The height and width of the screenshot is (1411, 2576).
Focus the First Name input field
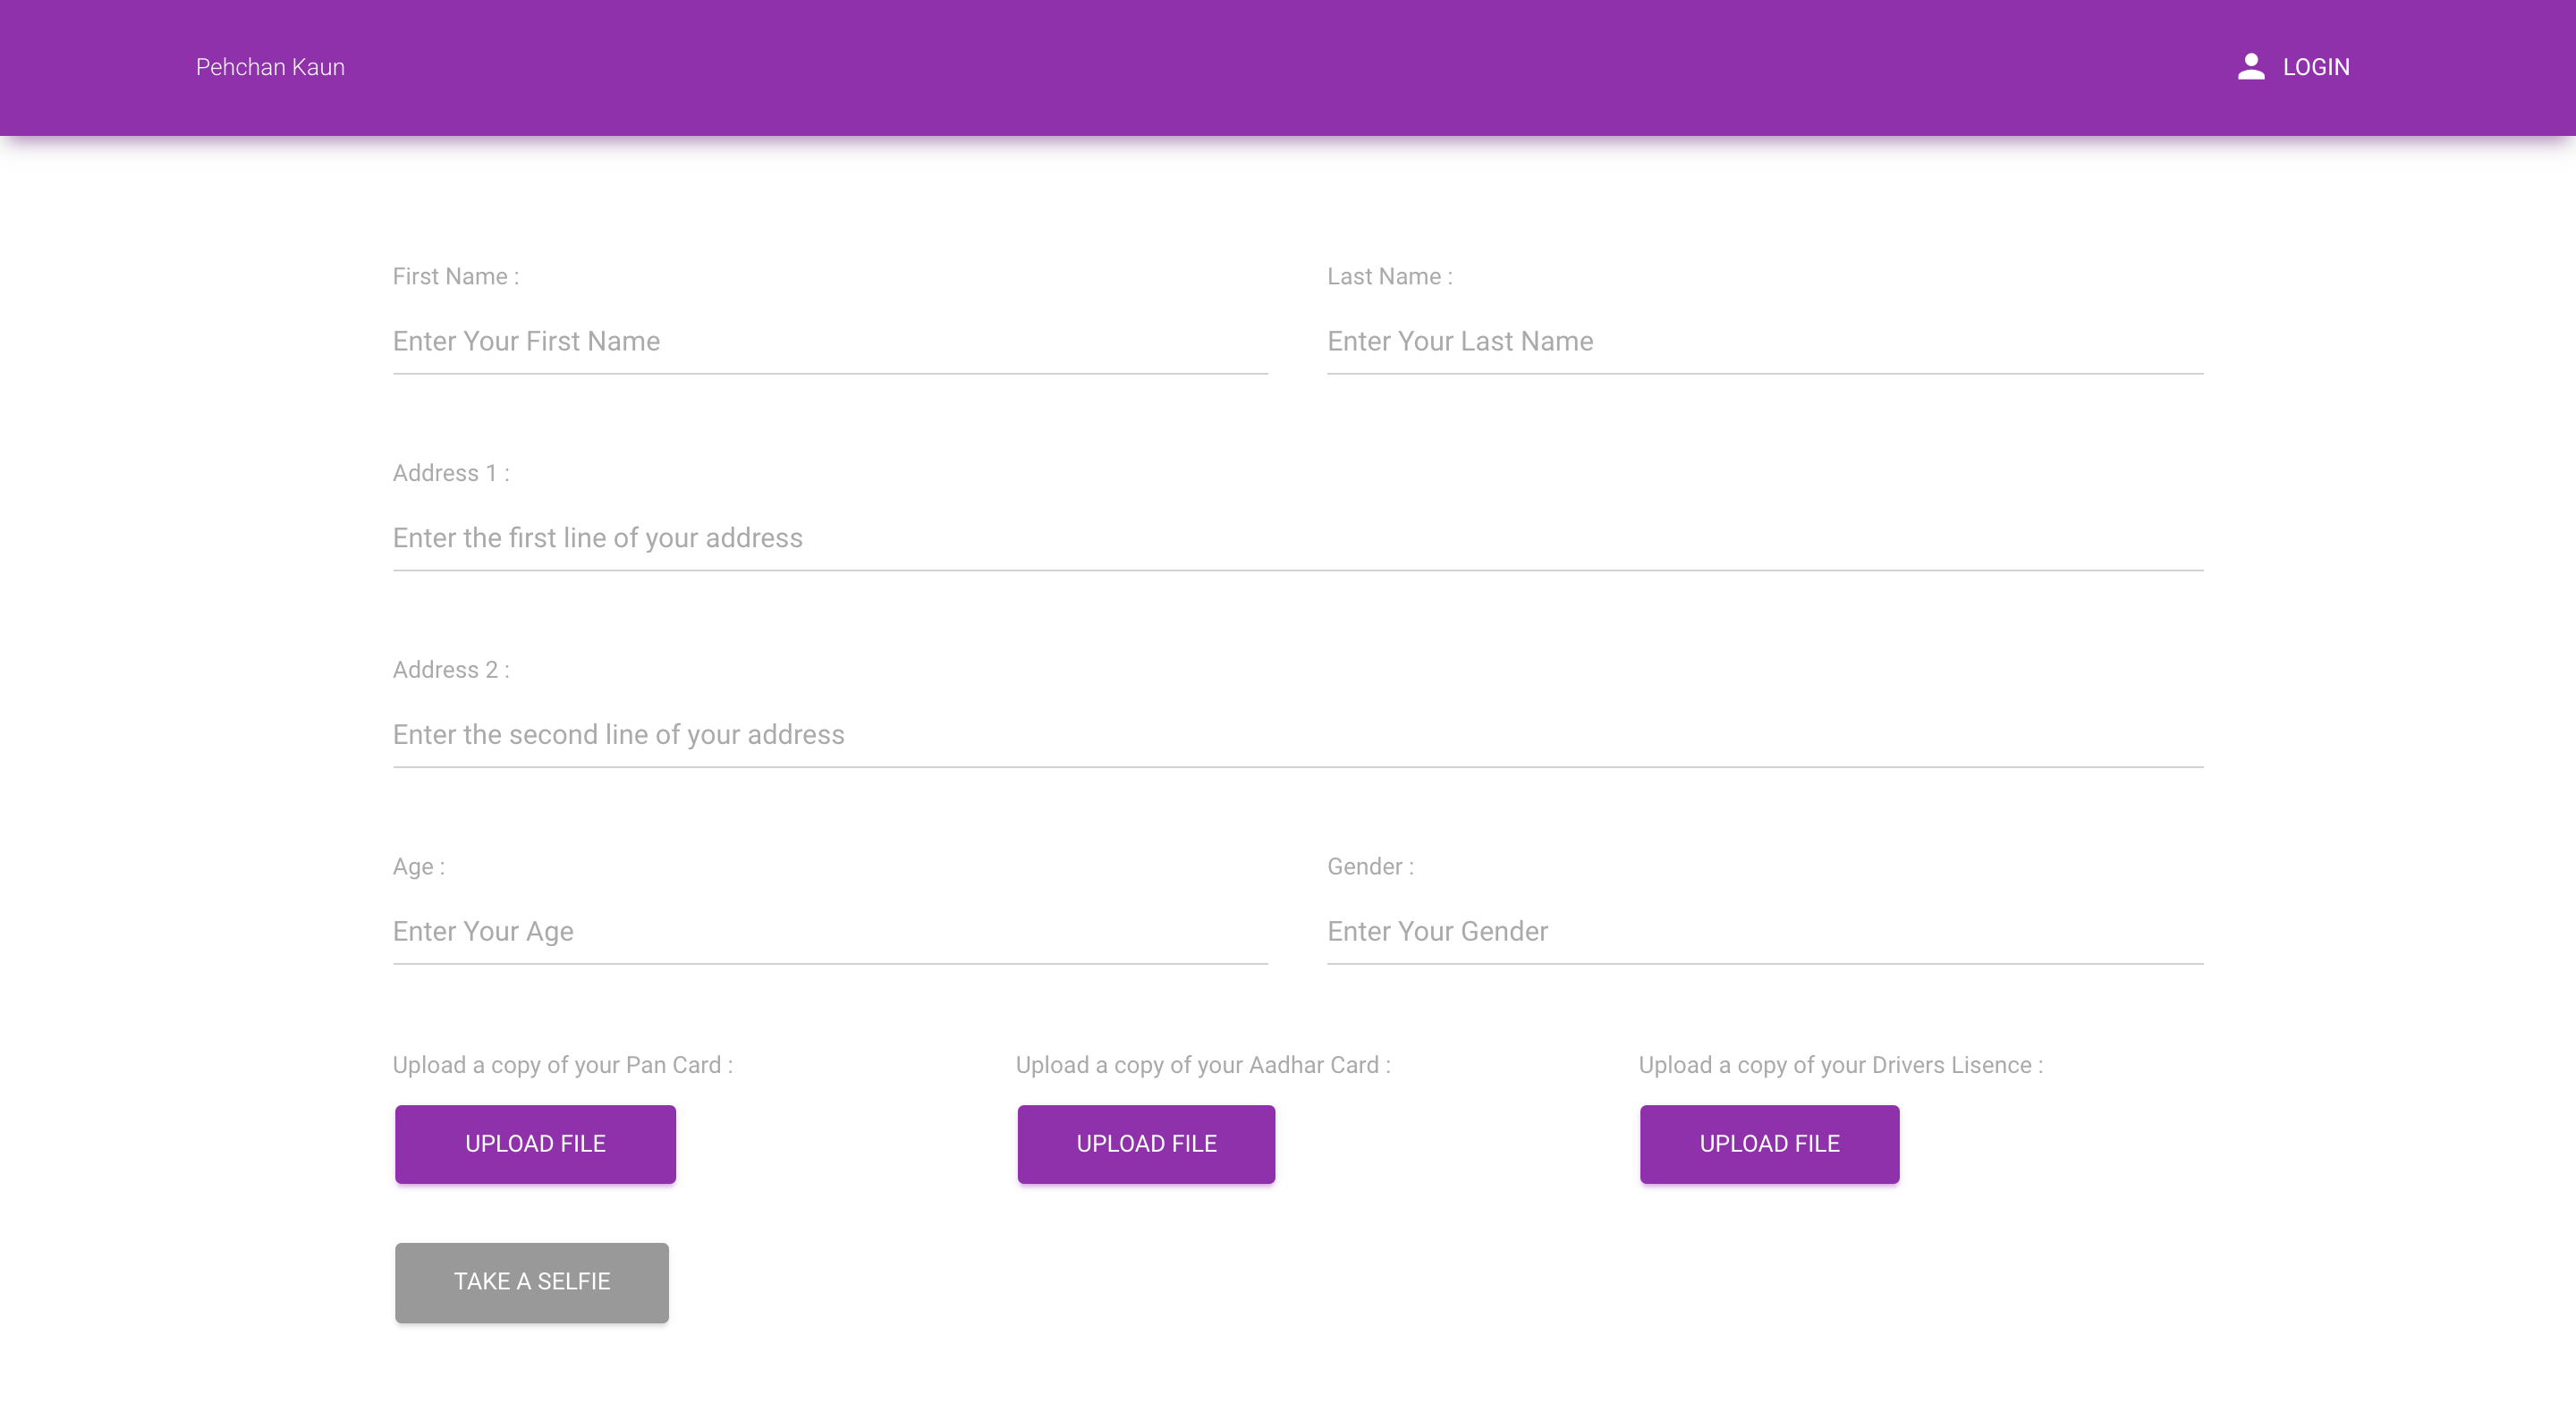(830, 342)
